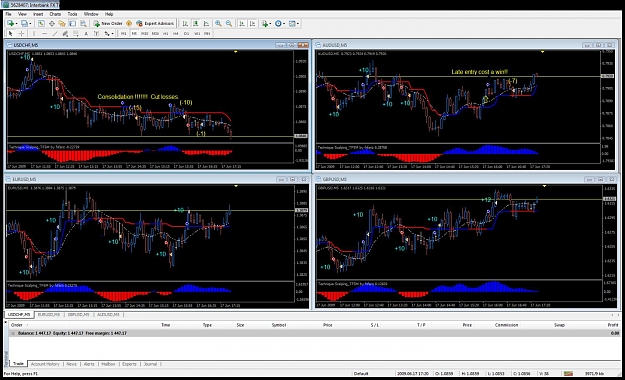Screen dimensions: 625x380
Task: Select the Horizontal Line drawing tool
Action: [x=45, y=34]
